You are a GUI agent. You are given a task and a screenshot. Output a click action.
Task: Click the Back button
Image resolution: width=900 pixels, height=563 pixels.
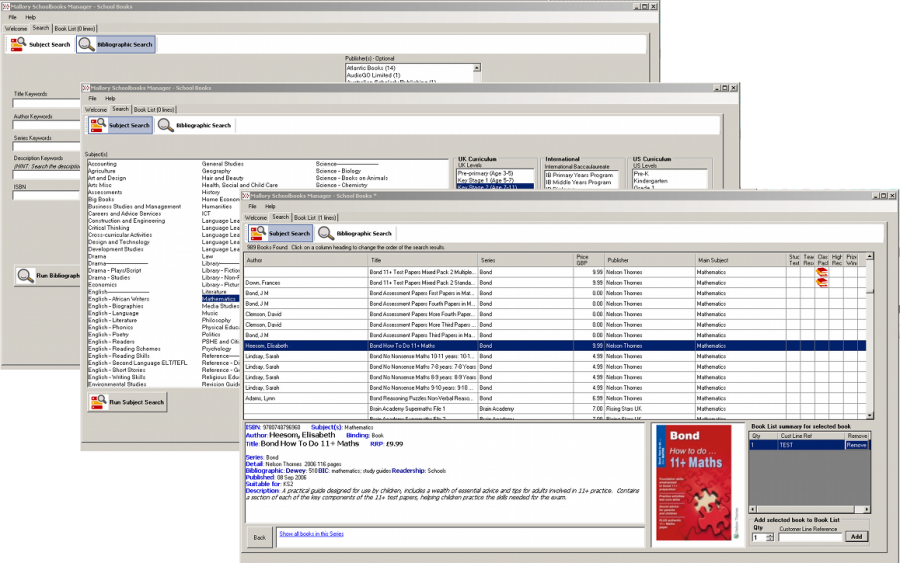pos(259,537)
